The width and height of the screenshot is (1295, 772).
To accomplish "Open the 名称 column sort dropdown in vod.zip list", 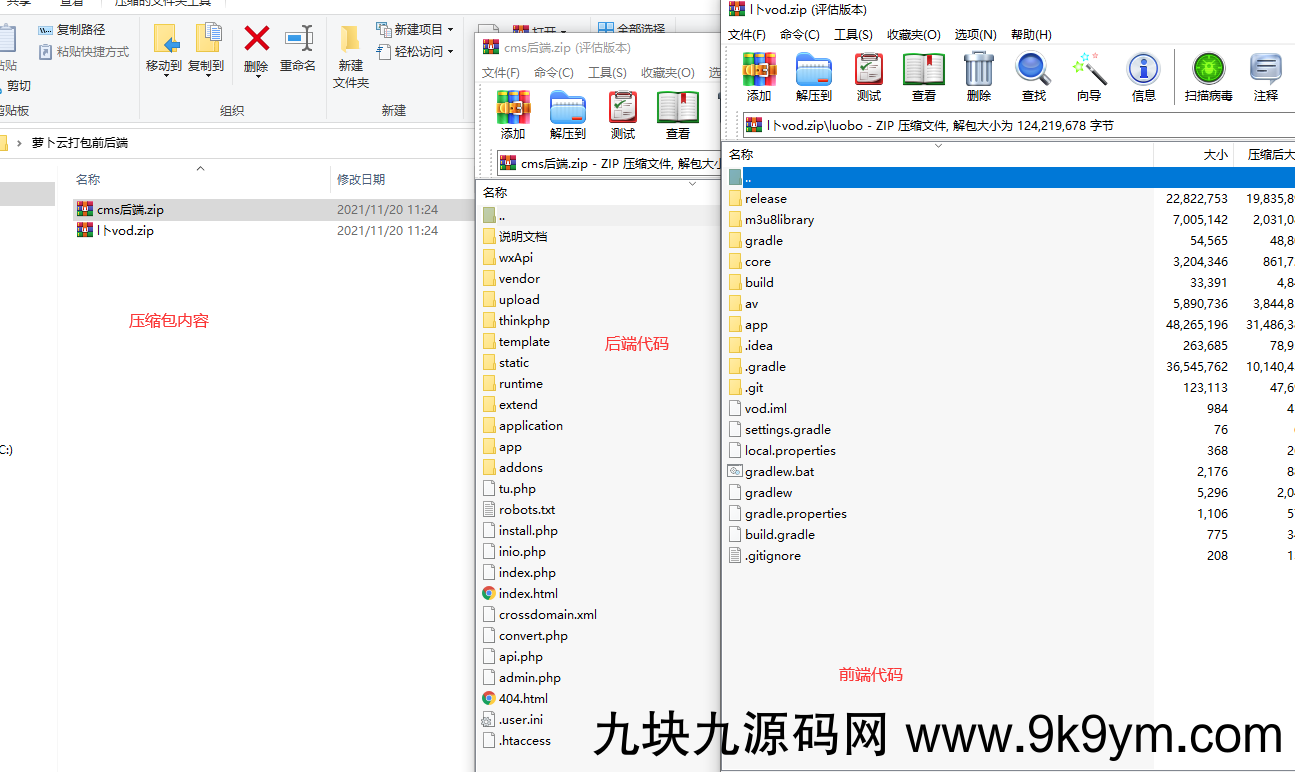I will pyautogui.click(x=938, y=145).
